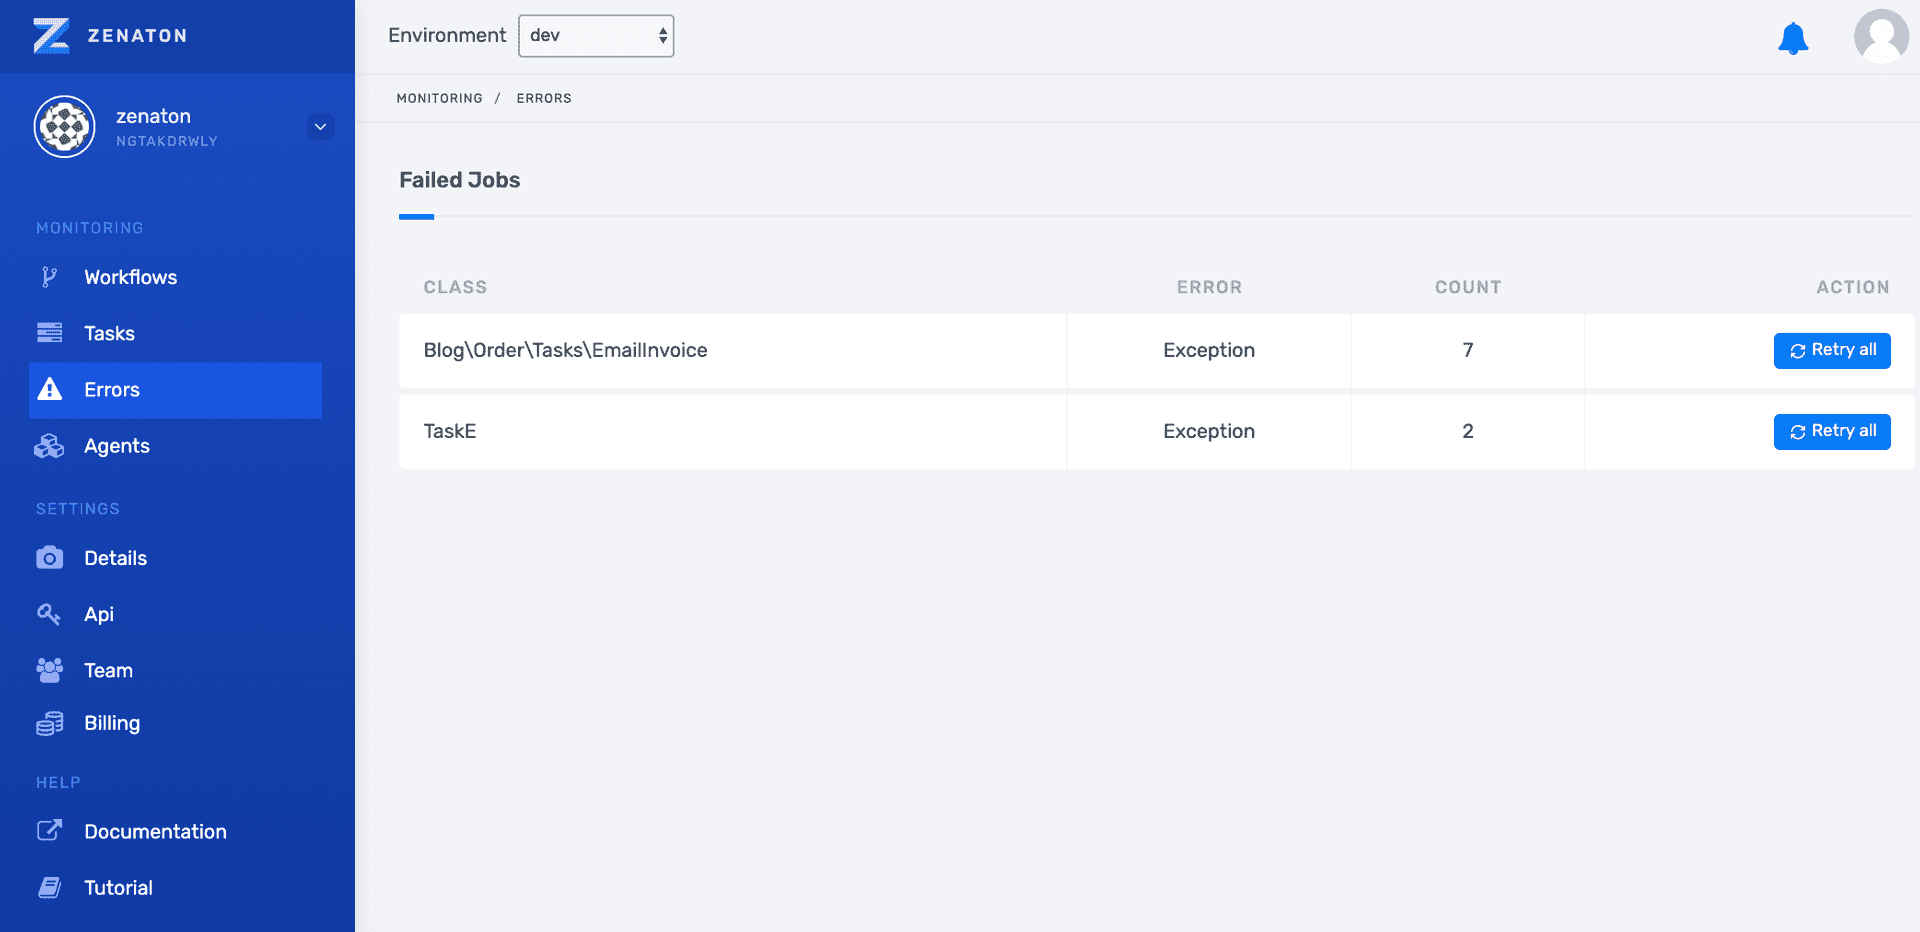Image resolution: width=1920 pixels, height=932 pixels.
Task: Click the Errors warning triangle icon
Action: pyautogui.click(x=49, y=389)
